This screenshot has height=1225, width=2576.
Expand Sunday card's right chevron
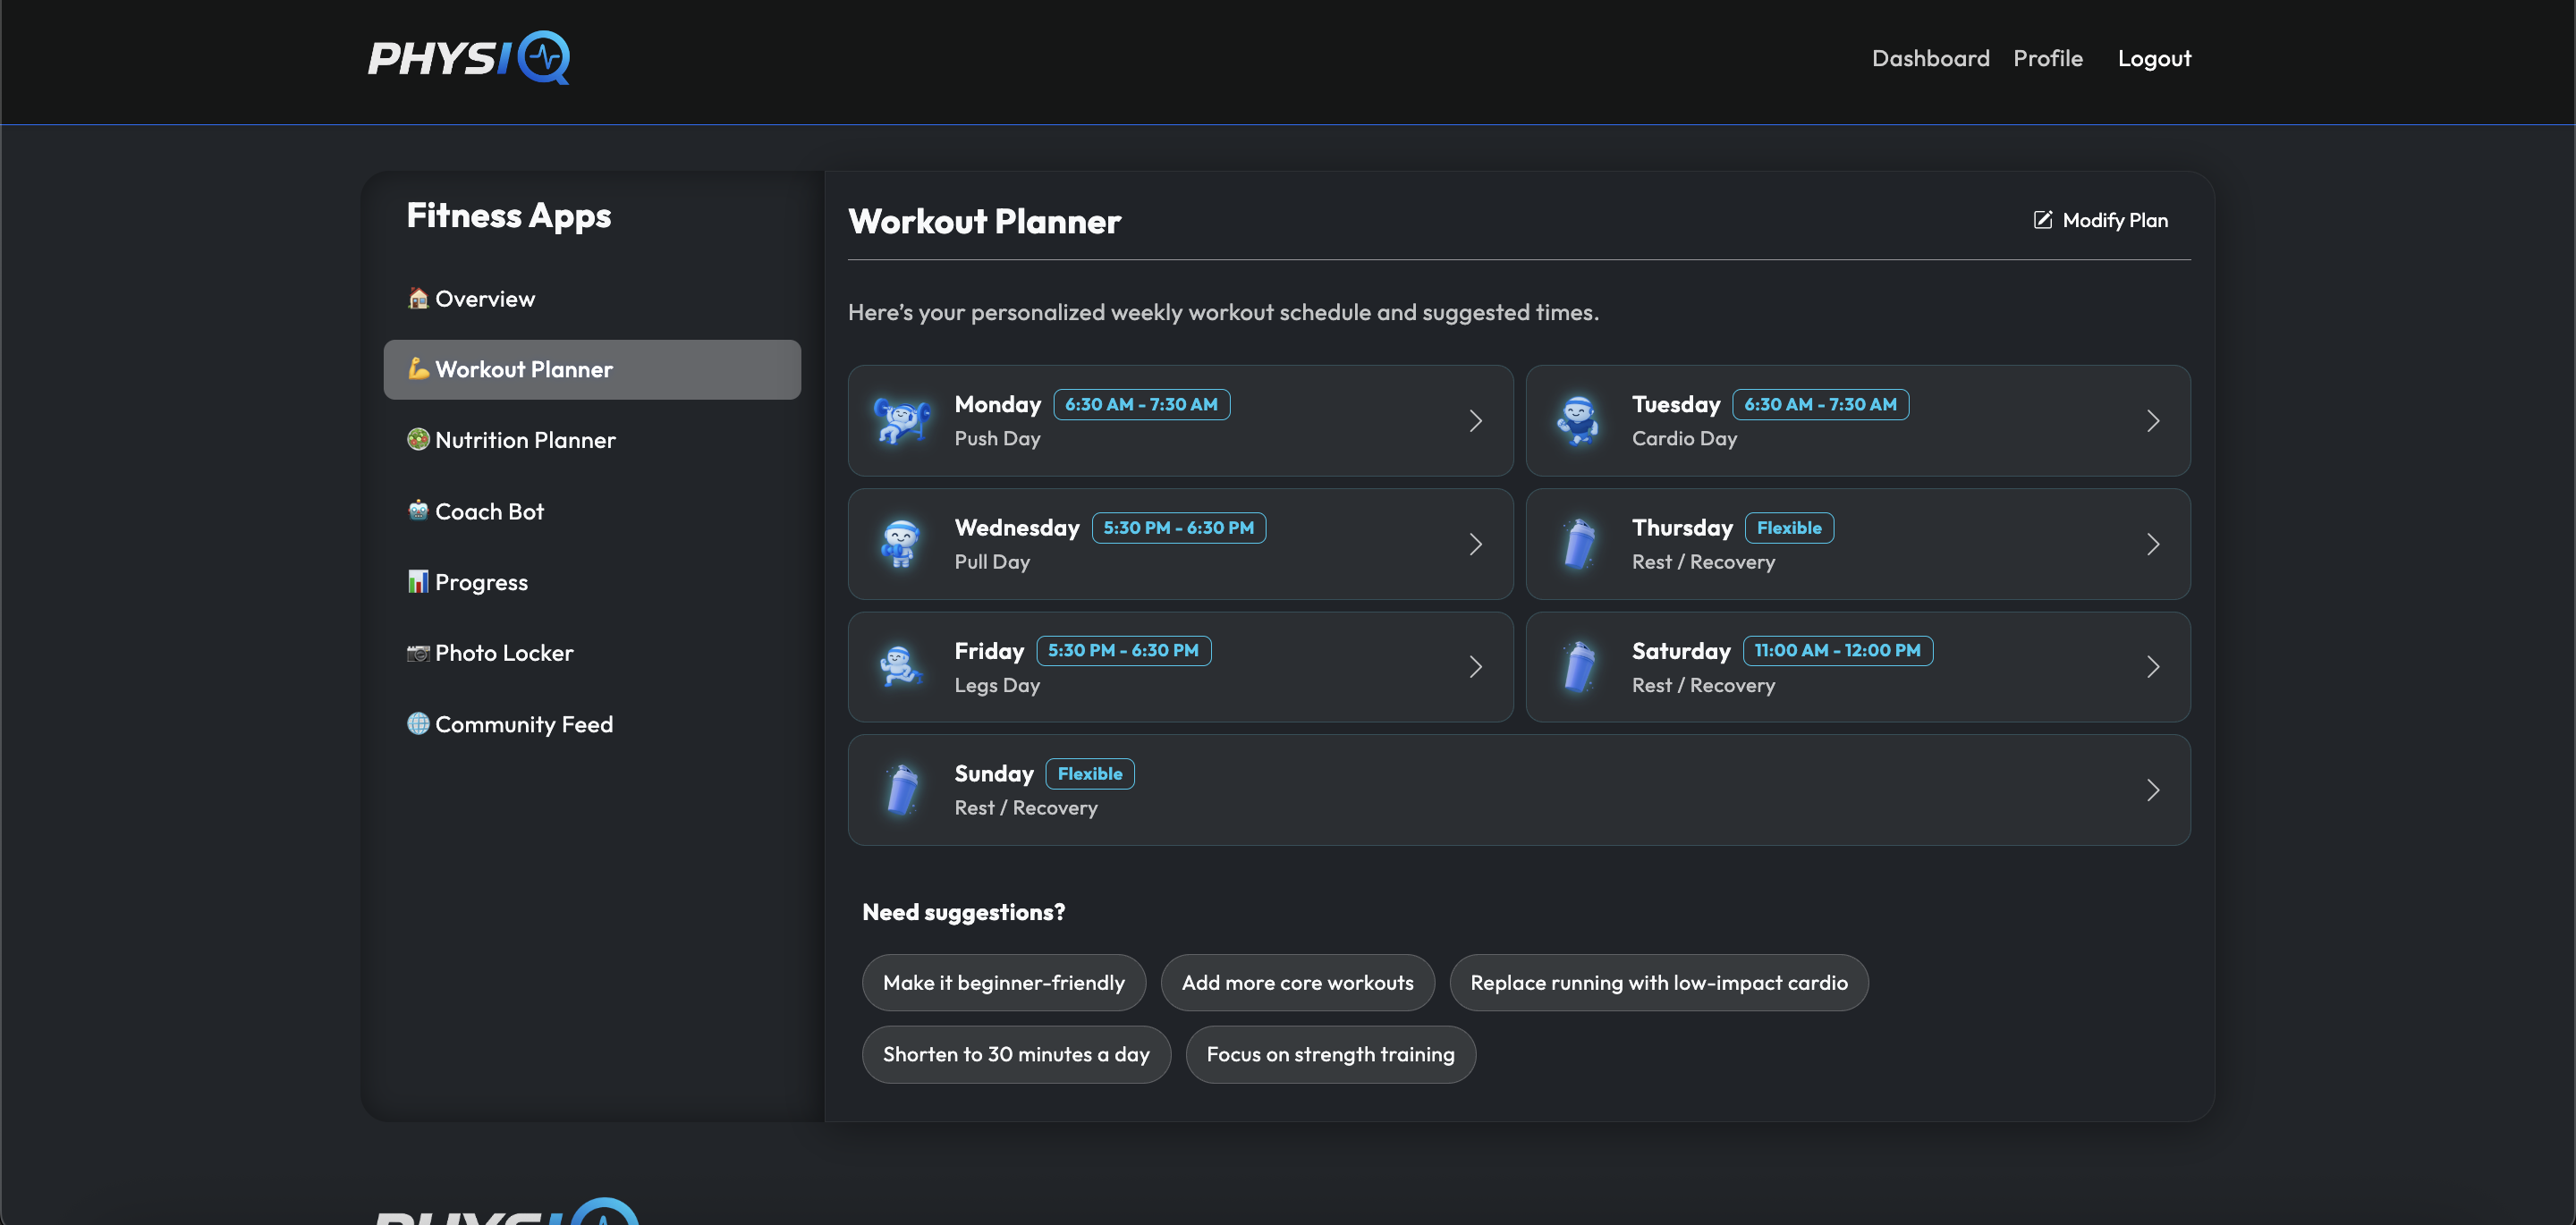point(2152,790)
